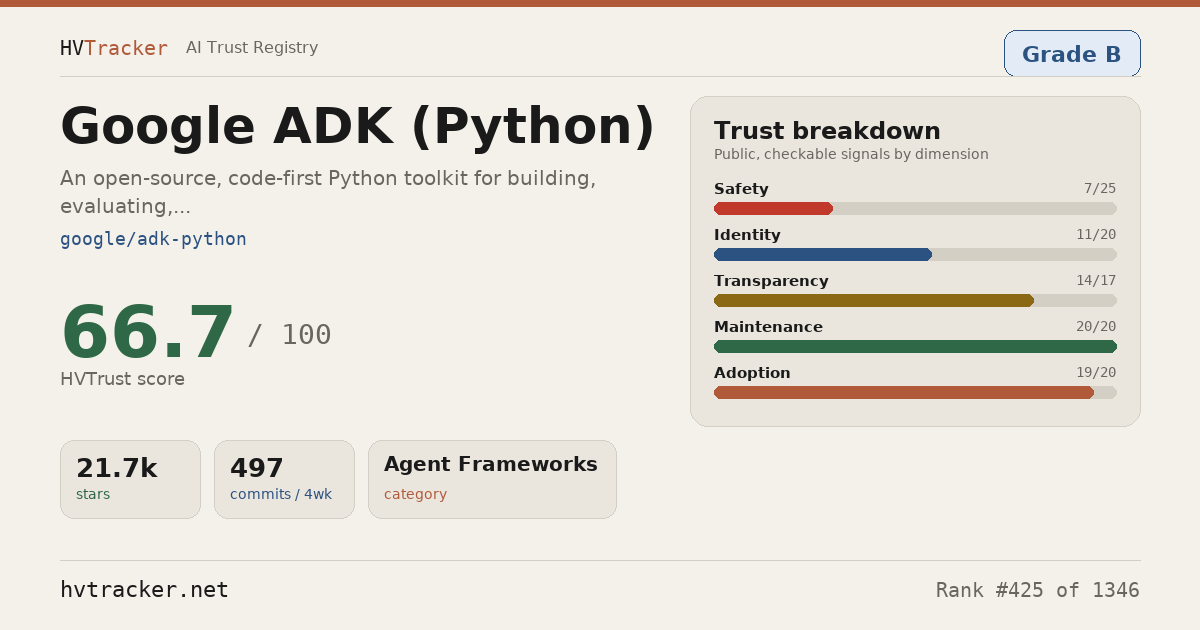Click the HVTrust score caption
Viewport: 1200px width, 630px height.
click(122, 379)
